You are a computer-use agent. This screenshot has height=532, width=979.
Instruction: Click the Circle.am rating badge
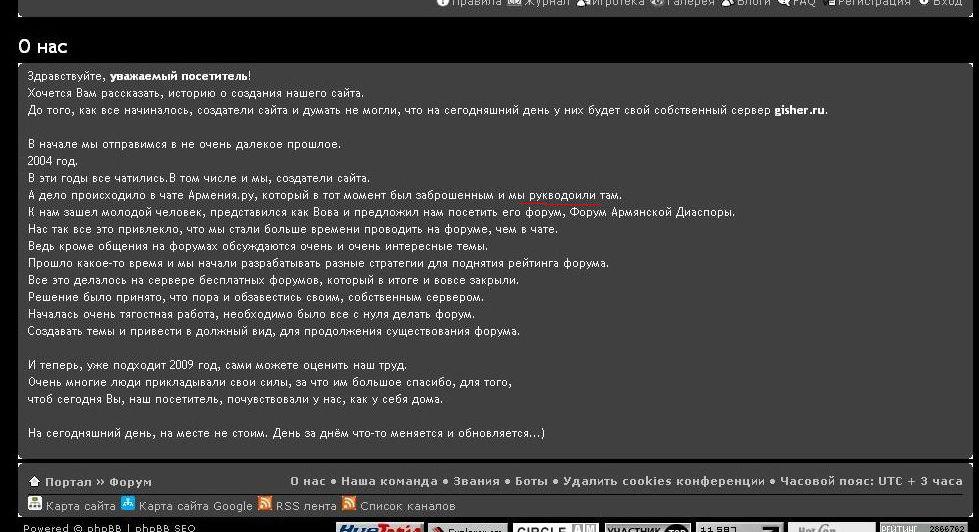tap(555, 527)
